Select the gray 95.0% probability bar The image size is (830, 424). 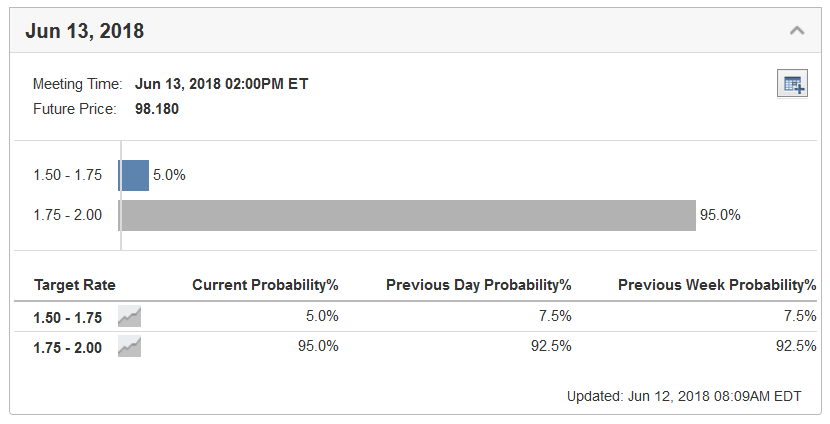coord(407,215)
